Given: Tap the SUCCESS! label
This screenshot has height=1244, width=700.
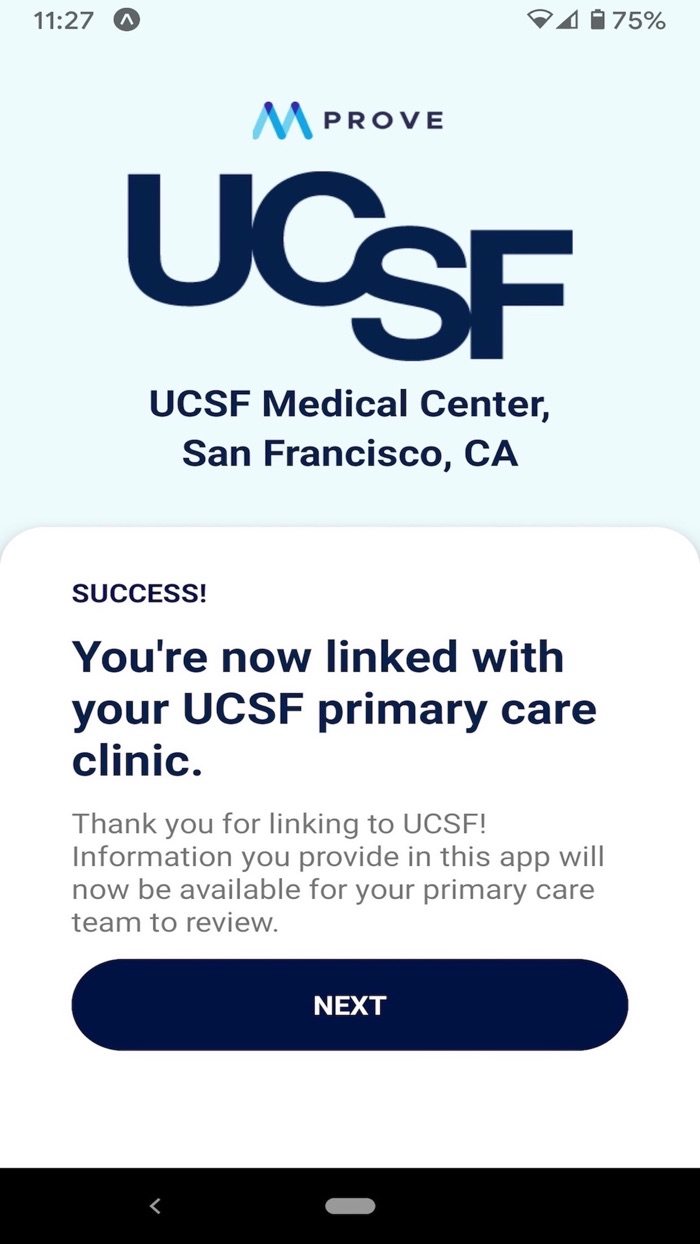Looking at the screenshot, I should tap(139, 593).
